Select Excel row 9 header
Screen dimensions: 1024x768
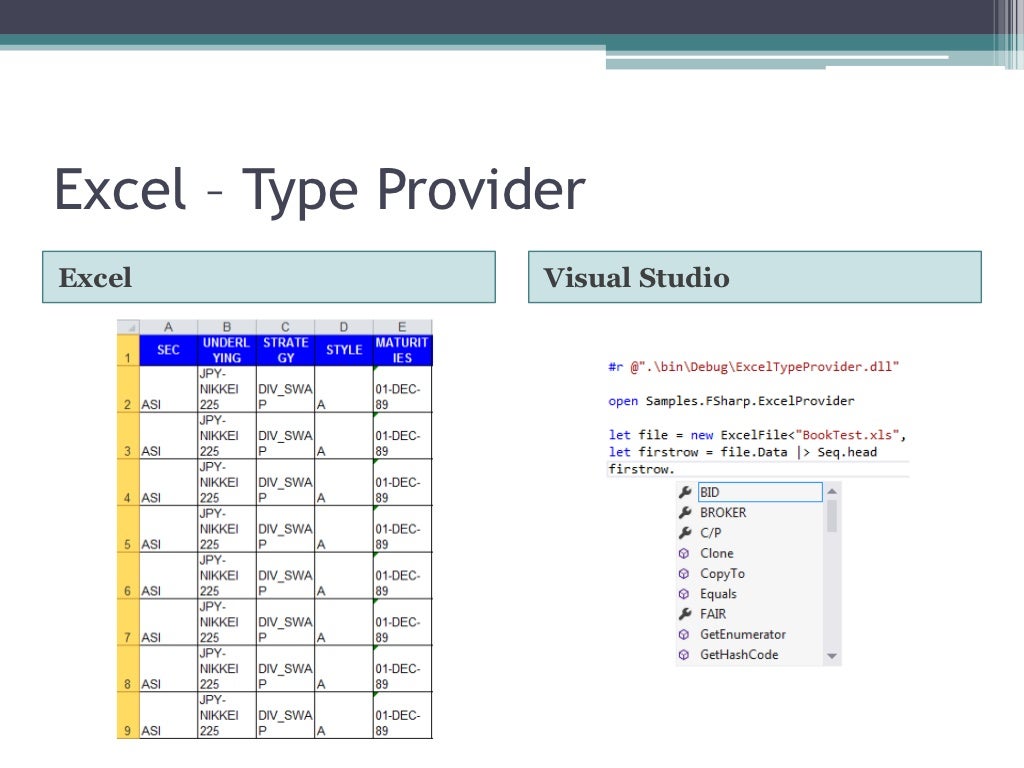(x=128, y=715)
